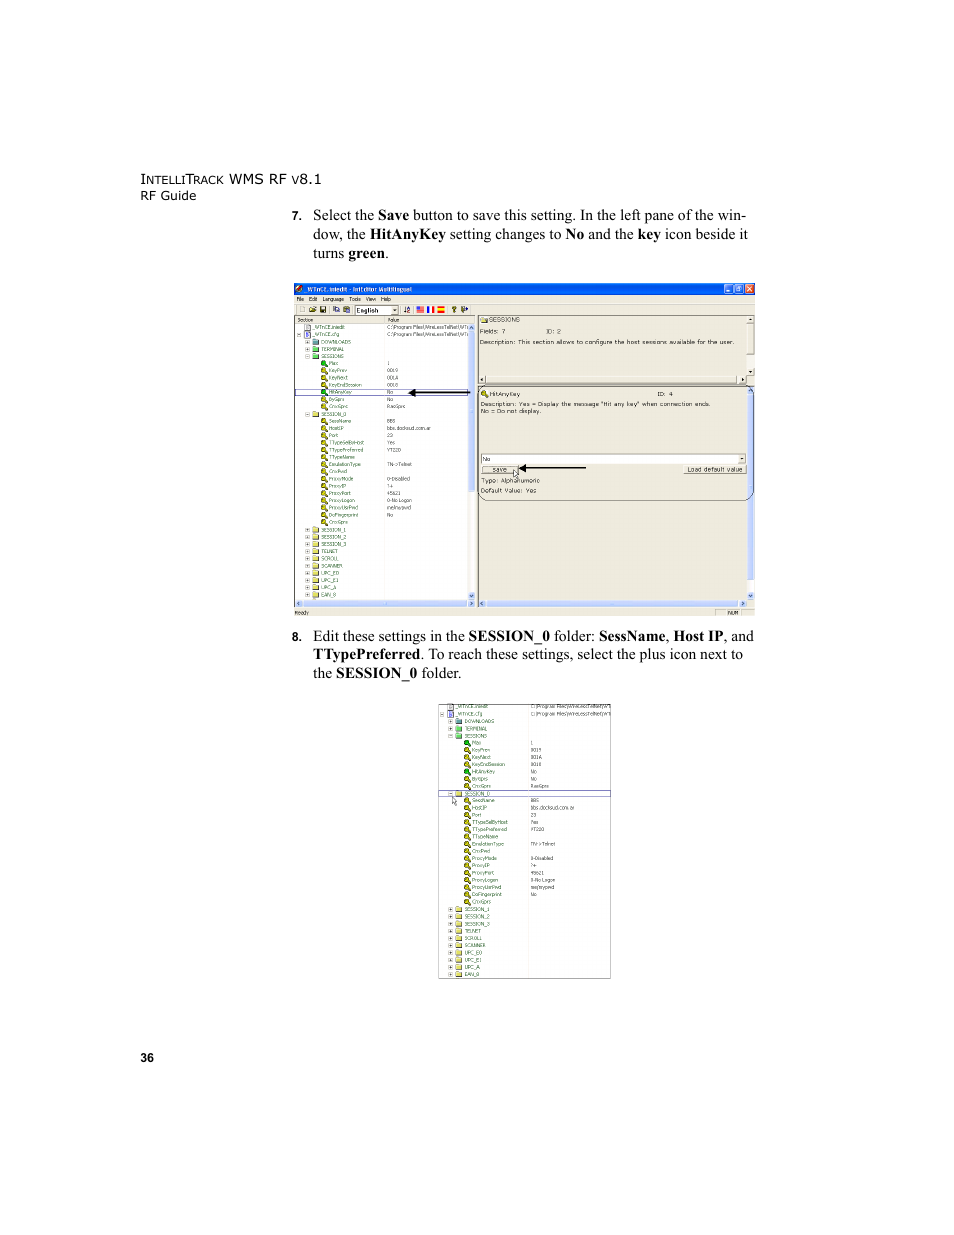Open the HitAnyKey value dropdown showing No
Image resolution: width=954 pixels, height=1235 pixels.
742,459
